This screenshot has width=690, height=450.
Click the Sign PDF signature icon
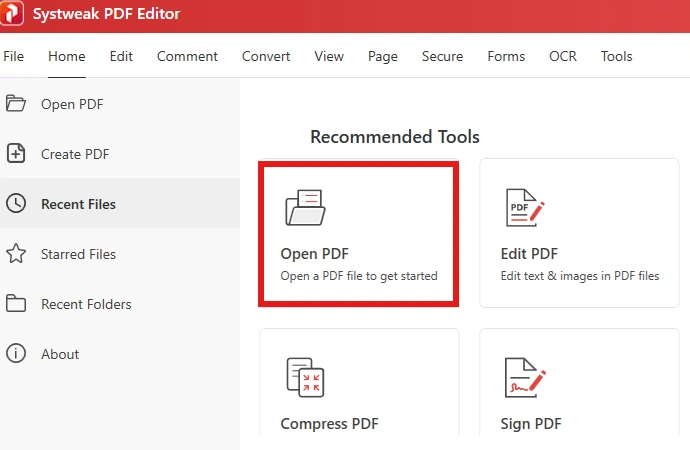pos(525,377)
